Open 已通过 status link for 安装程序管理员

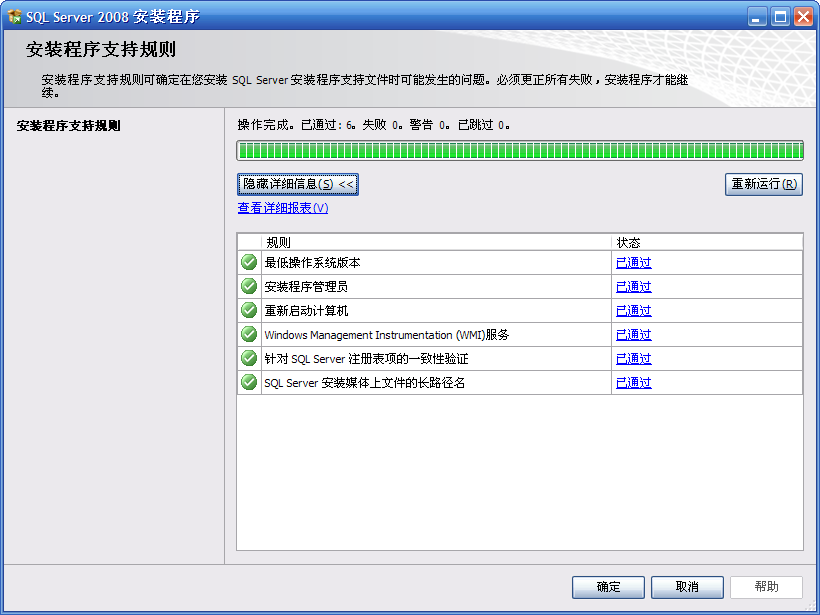pos(633,287)
